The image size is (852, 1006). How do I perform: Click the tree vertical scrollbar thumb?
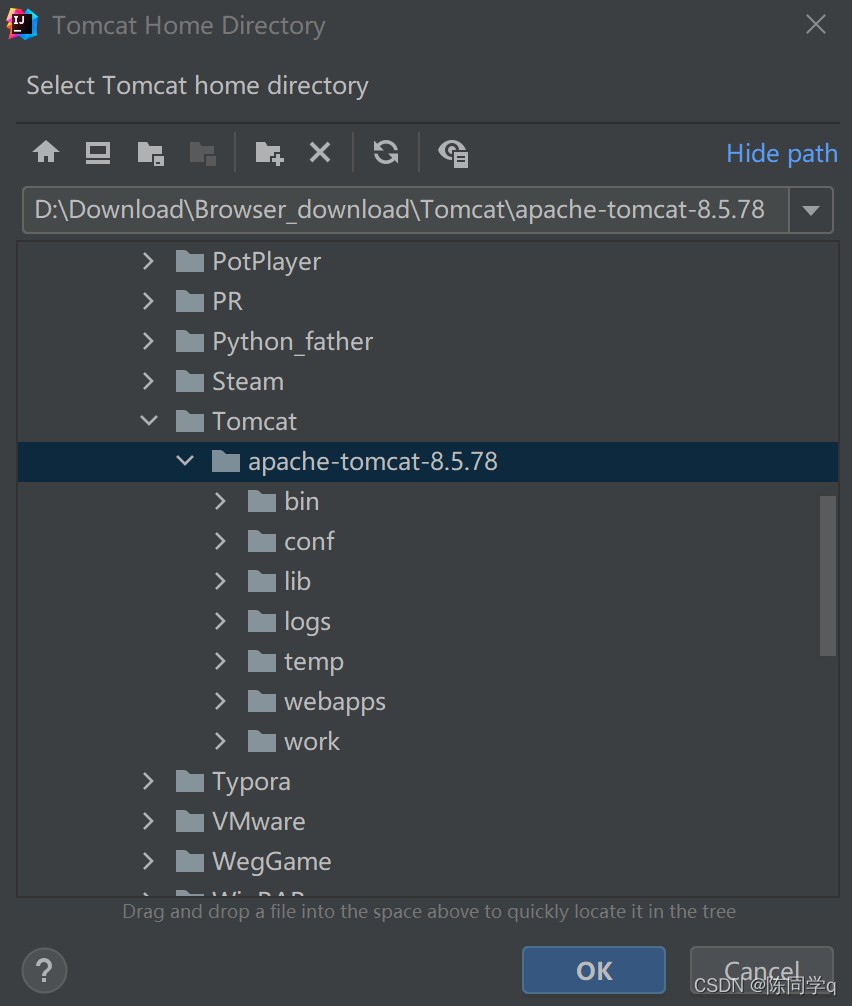pyautogui.click(x=828, y=575)
